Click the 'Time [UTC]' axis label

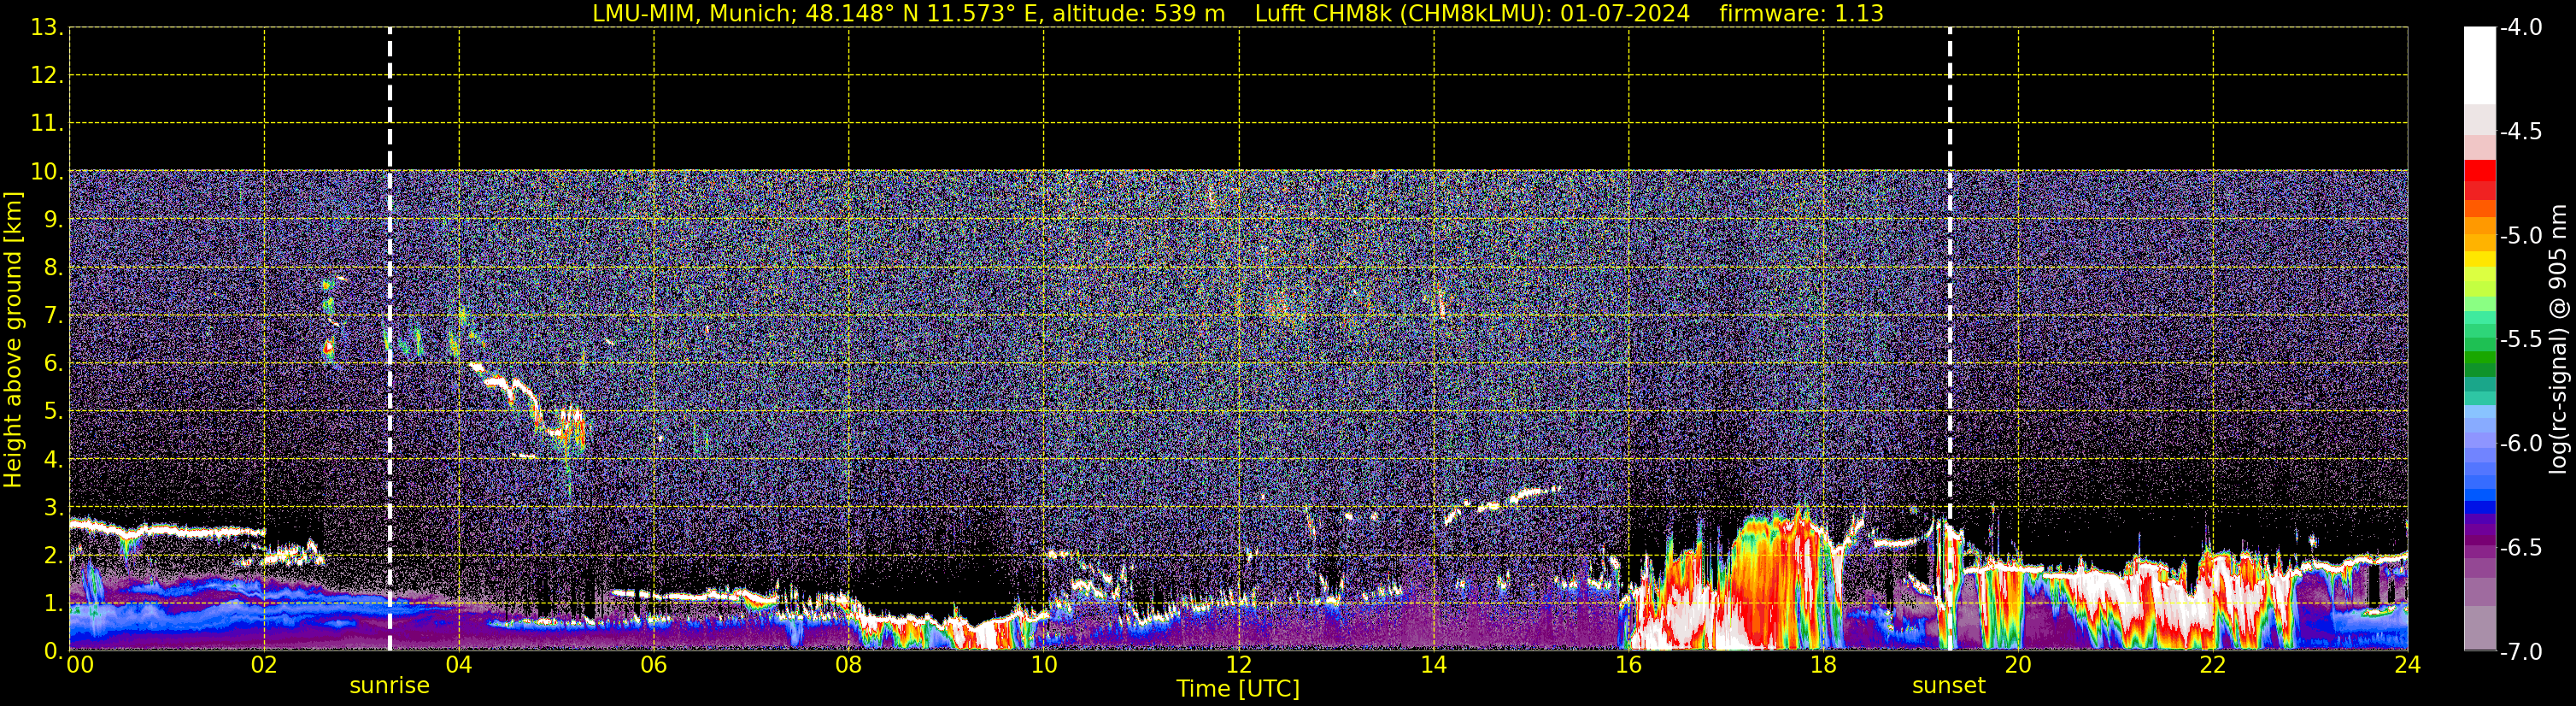point(1238,689)
